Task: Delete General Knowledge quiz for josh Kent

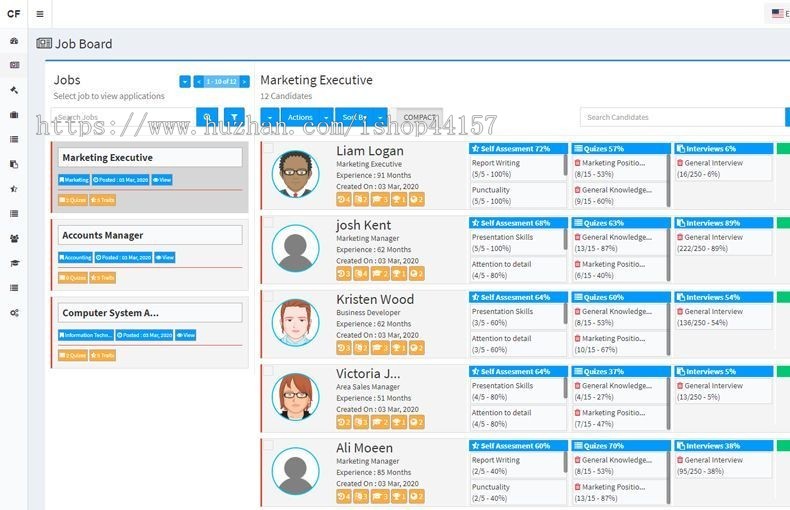Action: point(577,237)
